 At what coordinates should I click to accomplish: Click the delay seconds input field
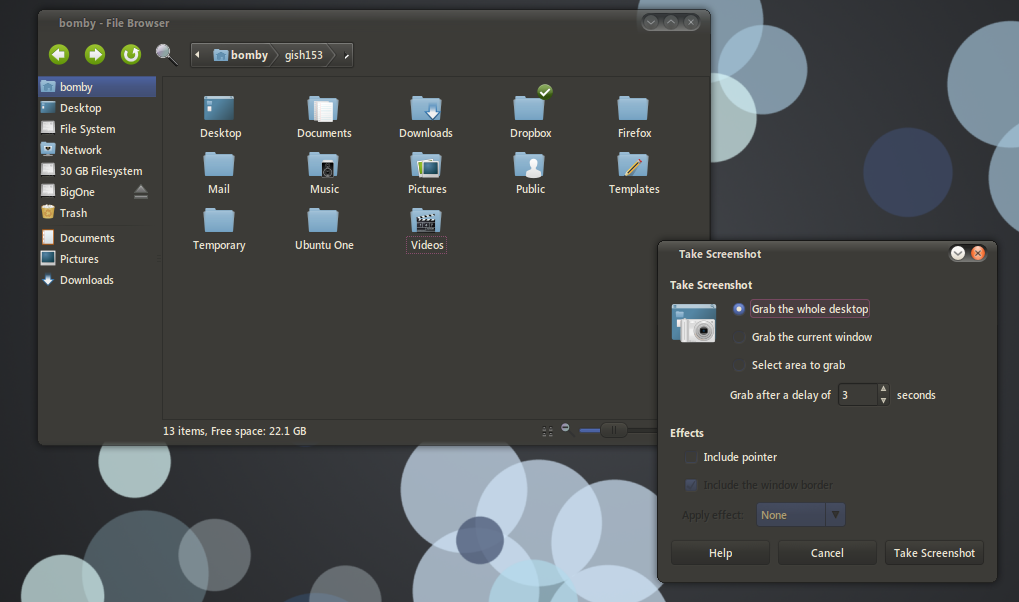pos(858,395)
